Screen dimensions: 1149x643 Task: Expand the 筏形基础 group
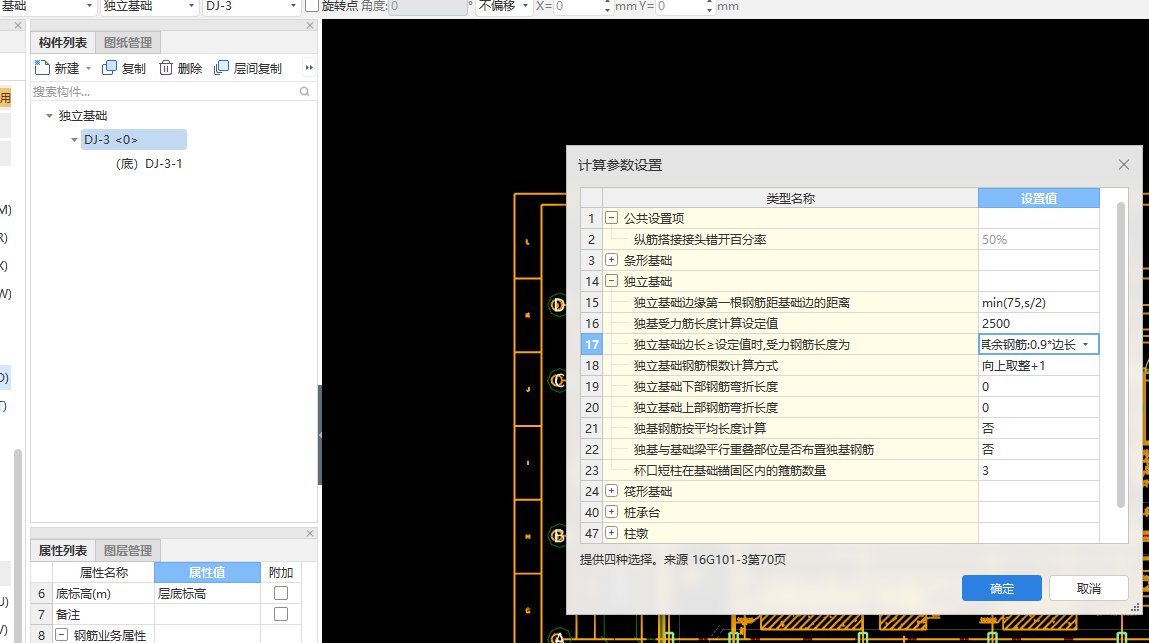[x=611, y=490]
